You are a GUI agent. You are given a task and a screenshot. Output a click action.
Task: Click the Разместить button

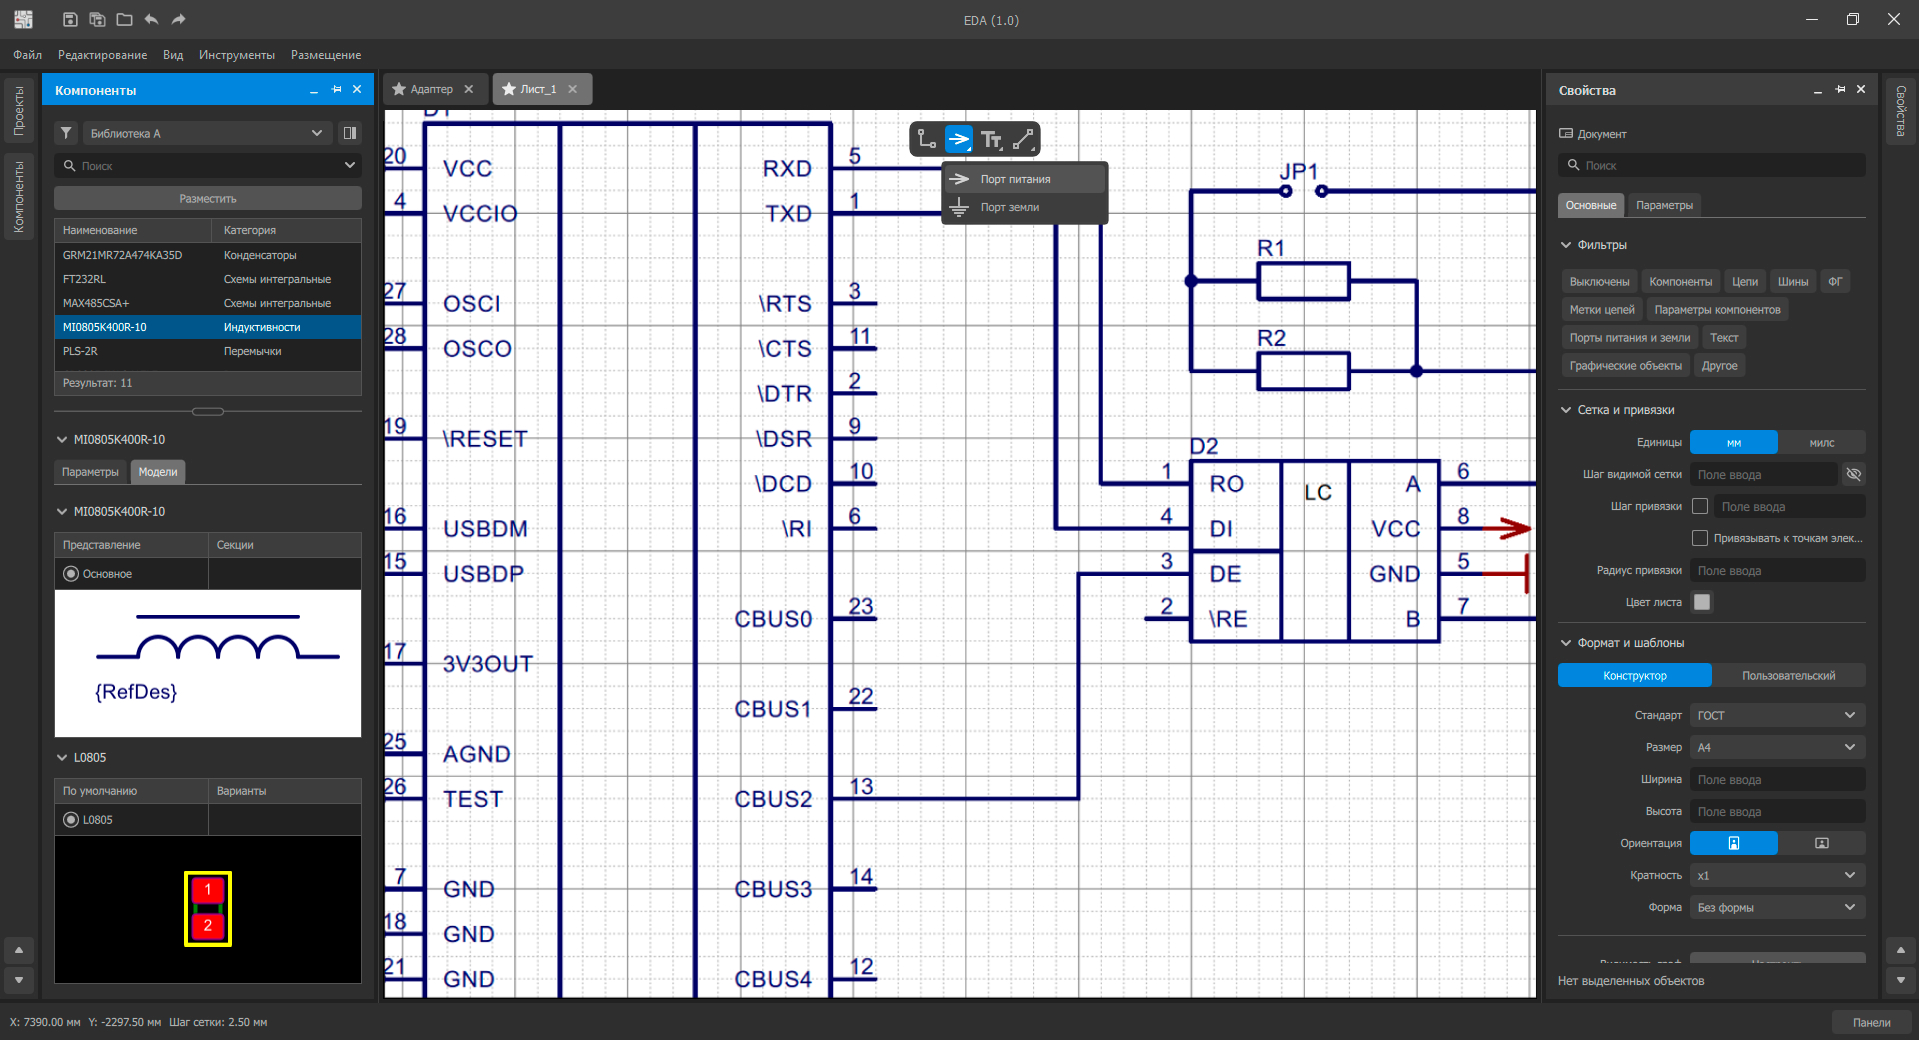208,198
